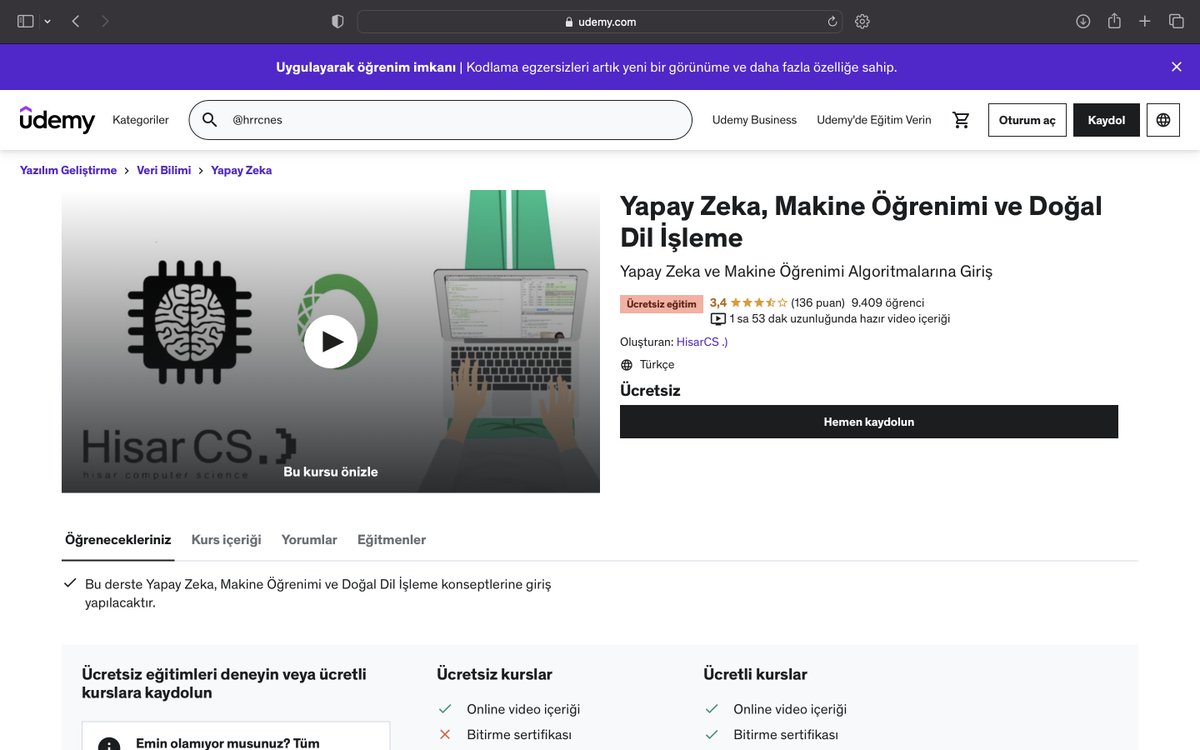Open Udemy'de Eğitim Verin link
1200x750 pixels.
pos(874,120)
